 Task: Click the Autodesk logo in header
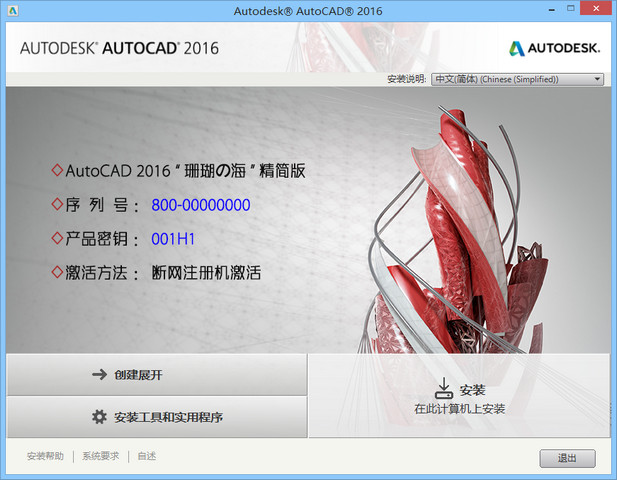[x=555, y=48]
